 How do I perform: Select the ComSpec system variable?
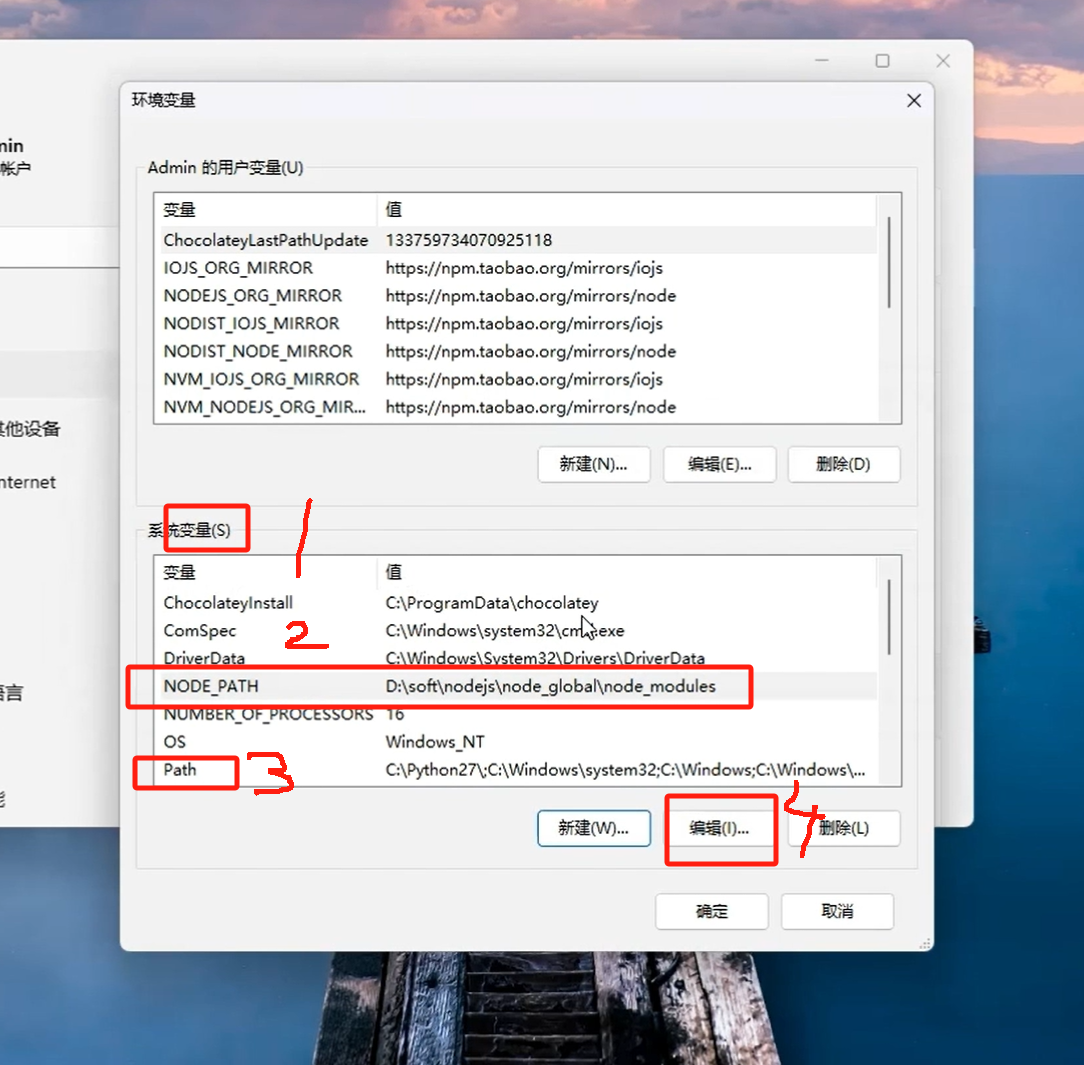coord(518,630)
